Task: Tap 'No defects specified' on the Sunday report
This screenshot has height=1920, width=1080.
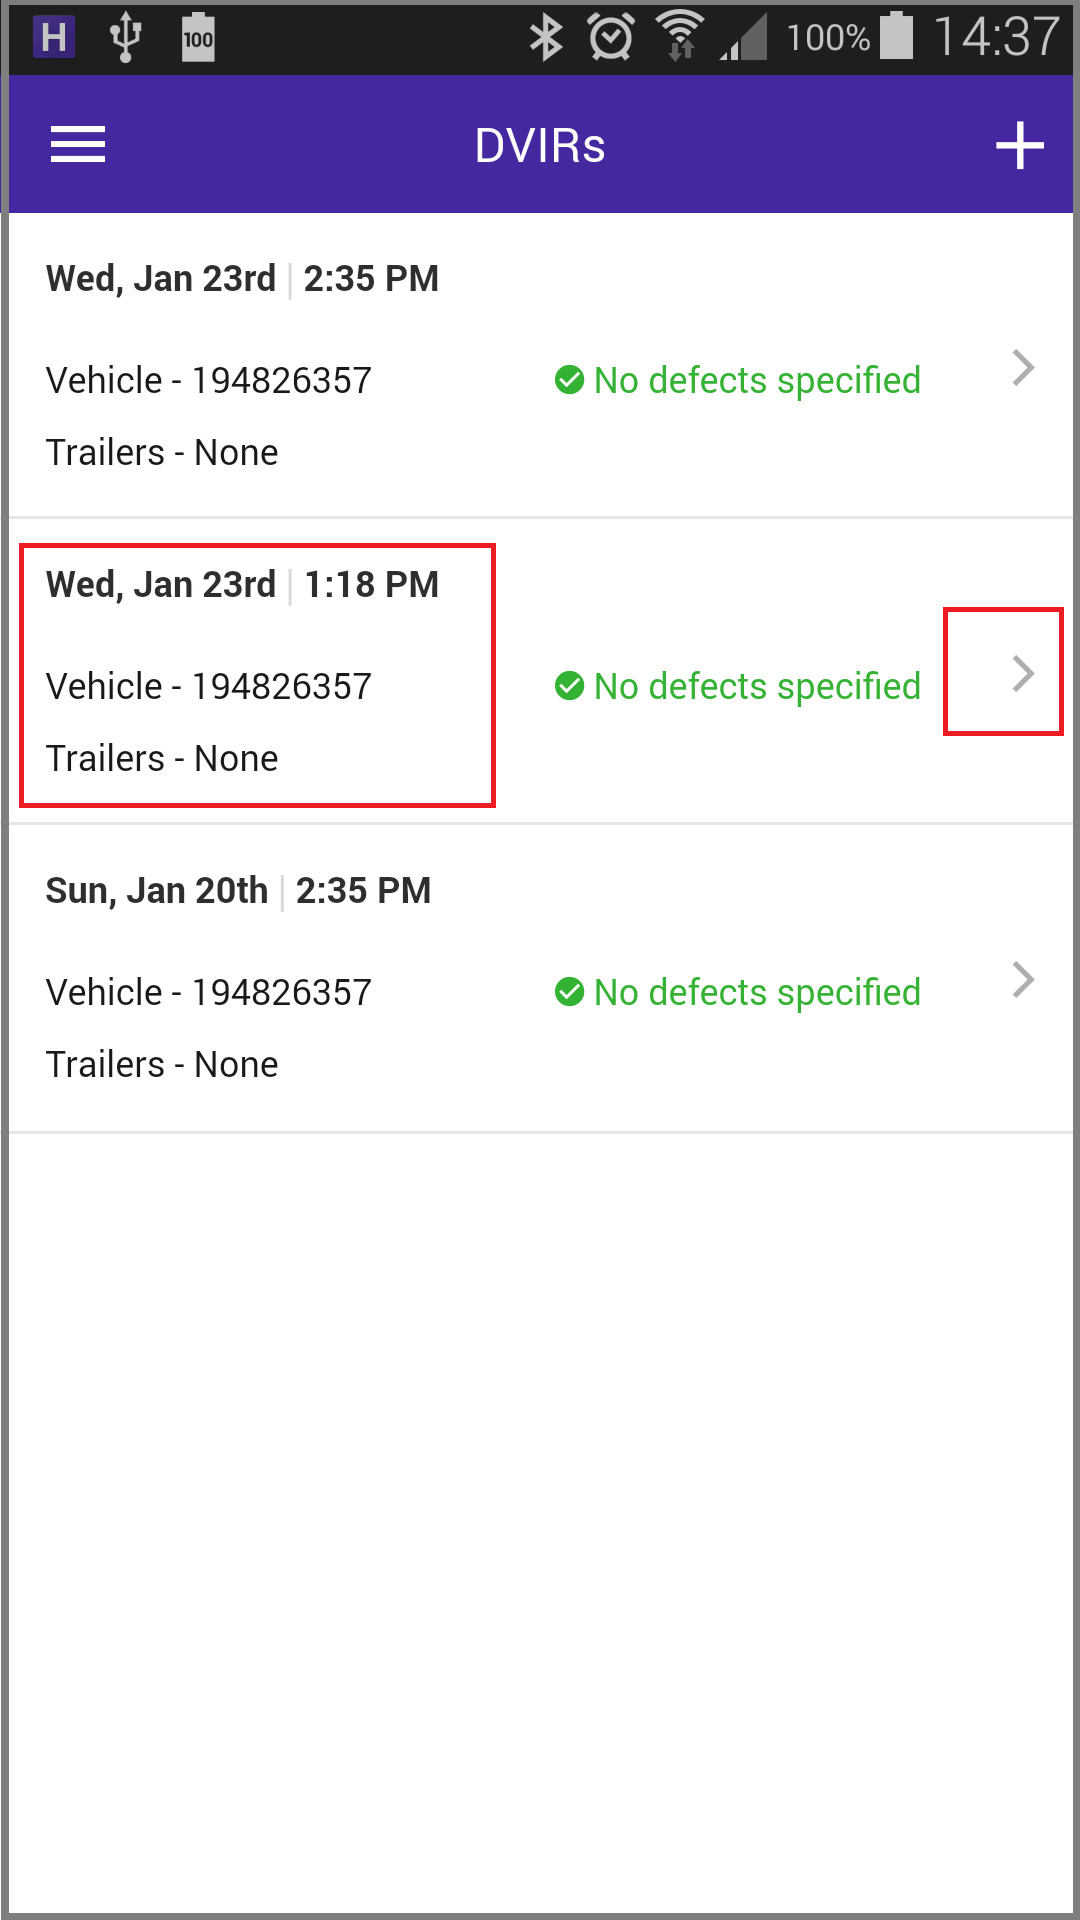Action: tap(757, 992)
